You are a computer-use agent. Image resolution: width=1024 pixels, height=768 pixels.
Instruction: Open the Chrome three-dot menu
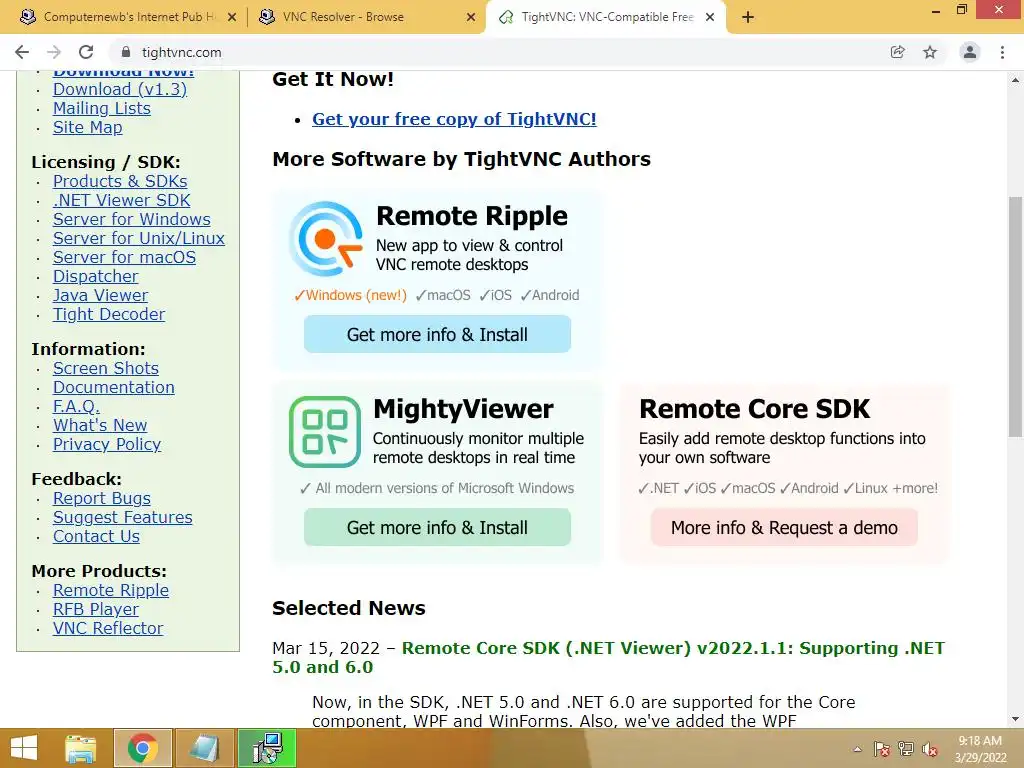1002,52
